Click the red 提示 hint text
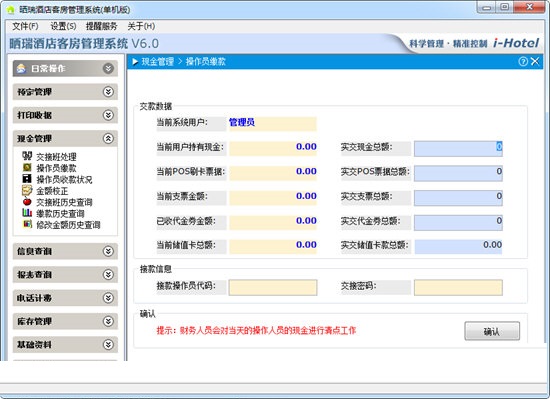This screenshot has height=399, width=550. [256, 330]
